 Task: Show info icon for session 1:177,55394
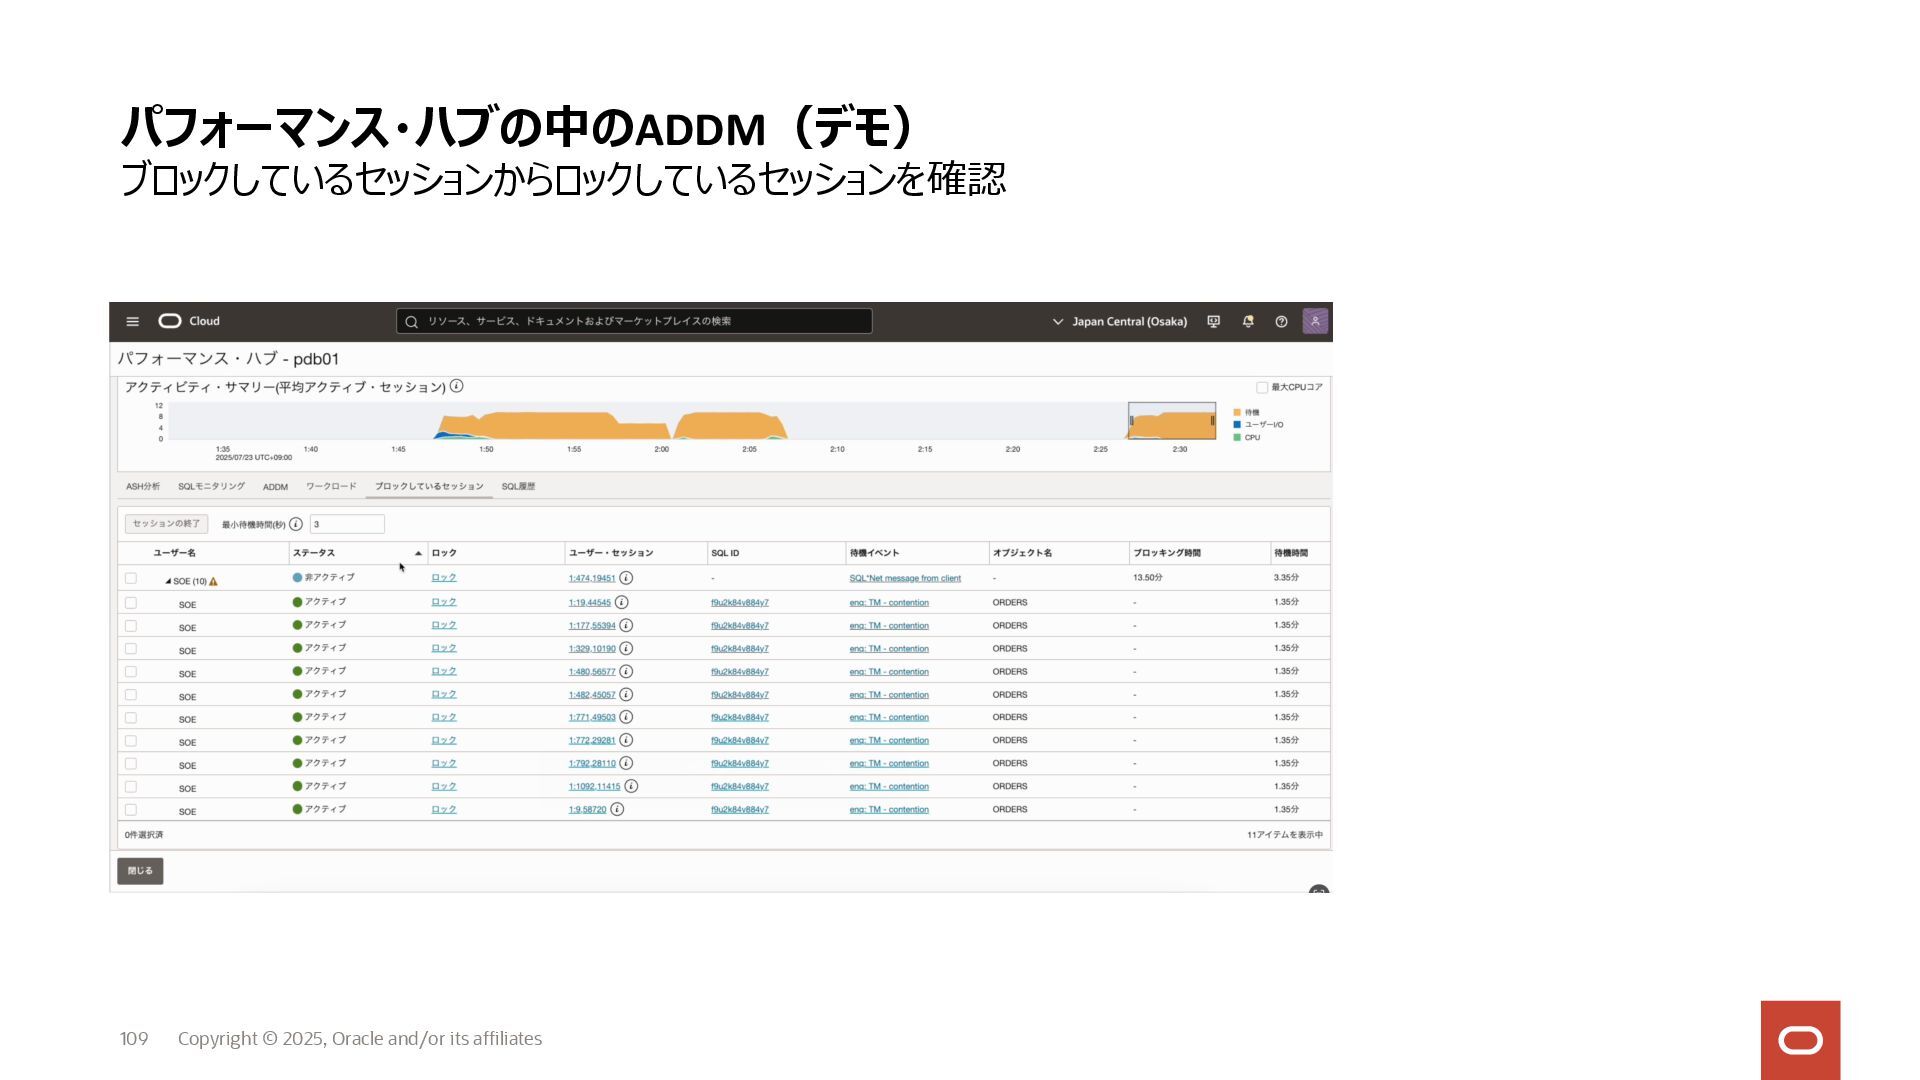tap(626, 625)
